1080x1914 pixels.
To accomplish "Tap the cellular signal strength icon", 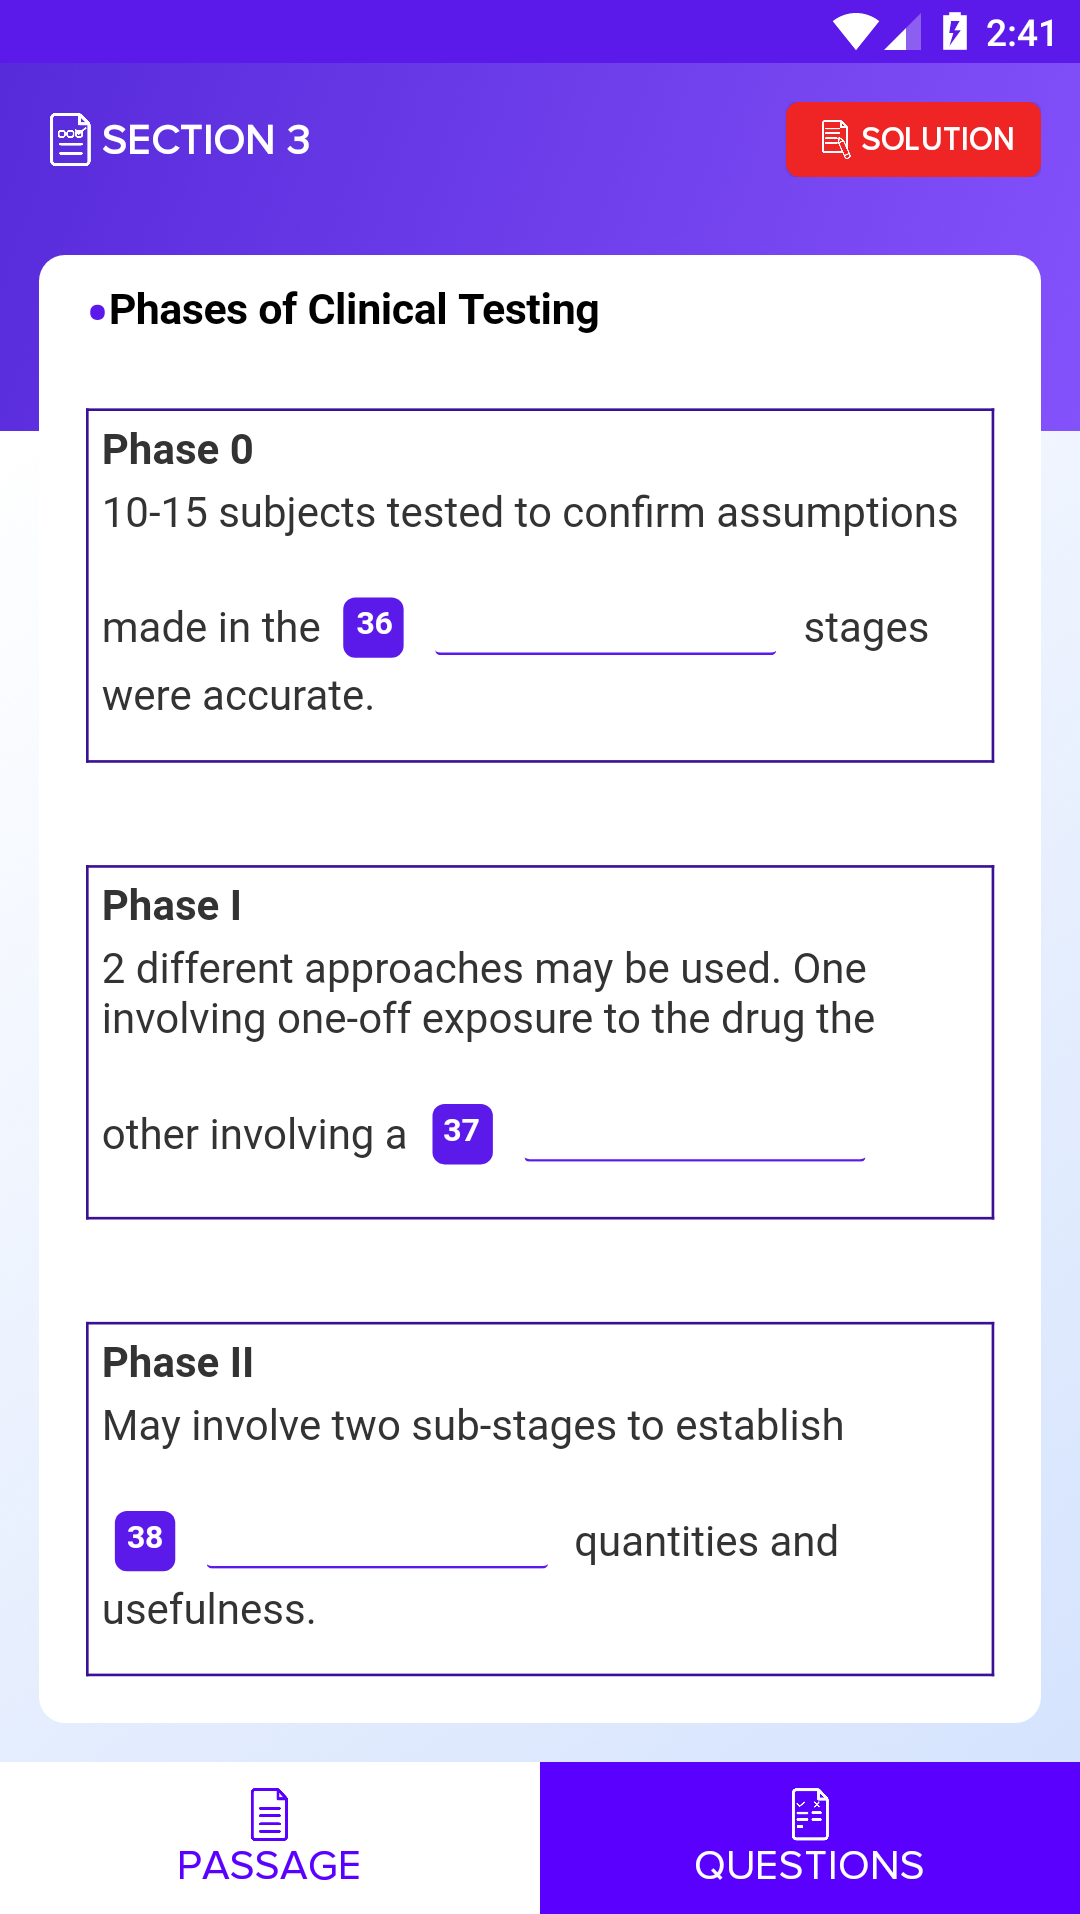I will coord(902,32).
